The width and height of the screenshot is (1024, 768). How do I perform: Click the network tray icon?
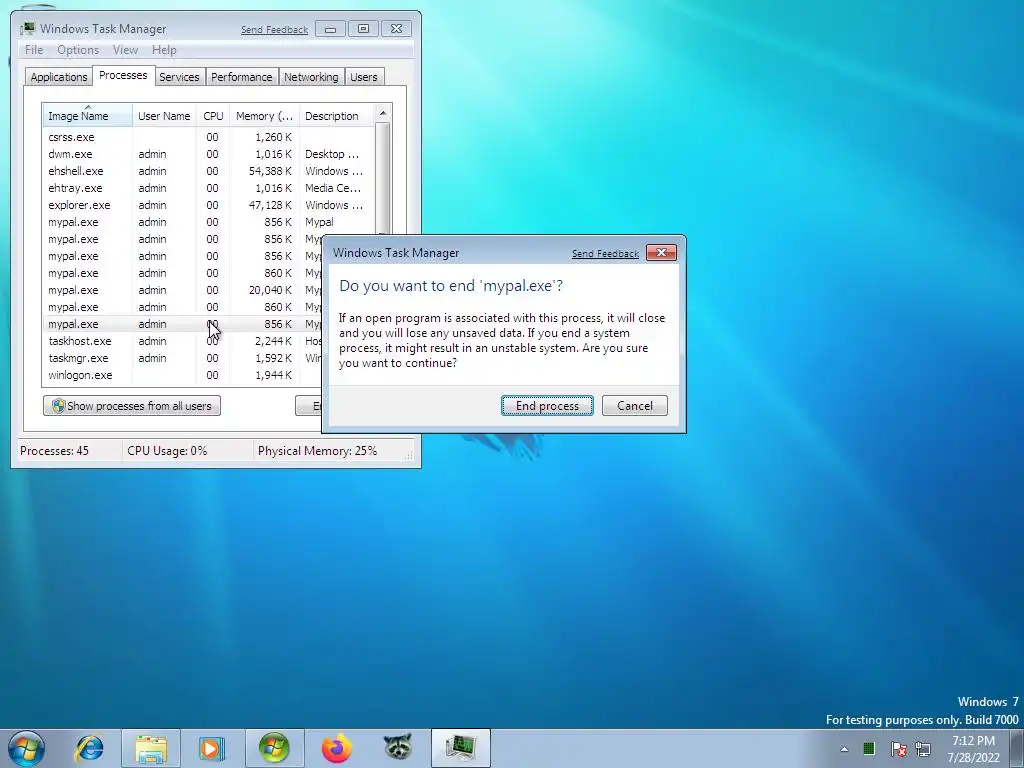923,749
